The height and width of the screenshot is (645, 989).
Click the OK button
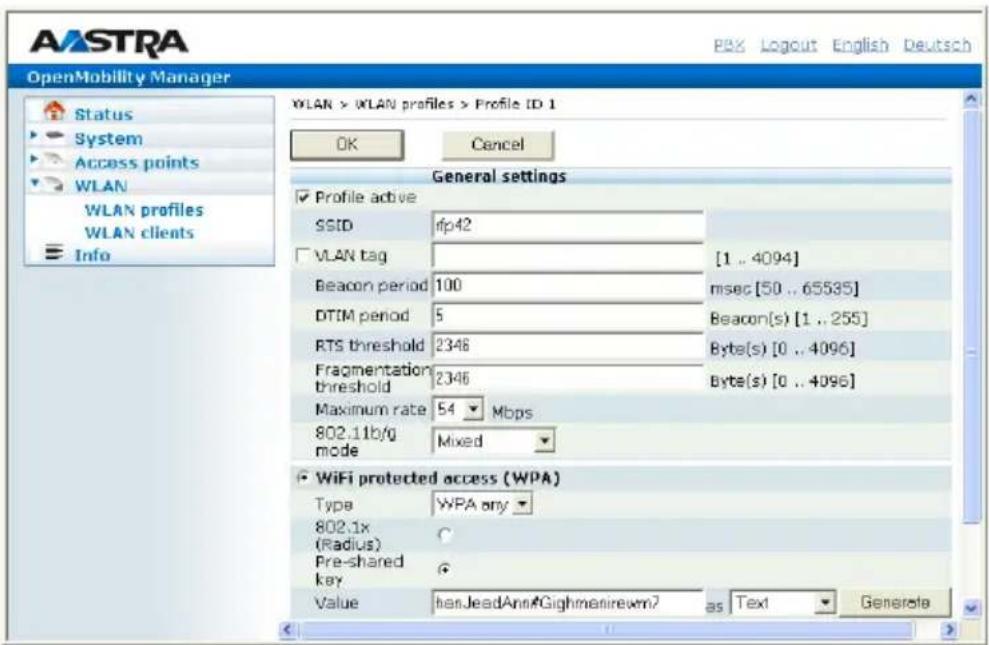point(347,145)
